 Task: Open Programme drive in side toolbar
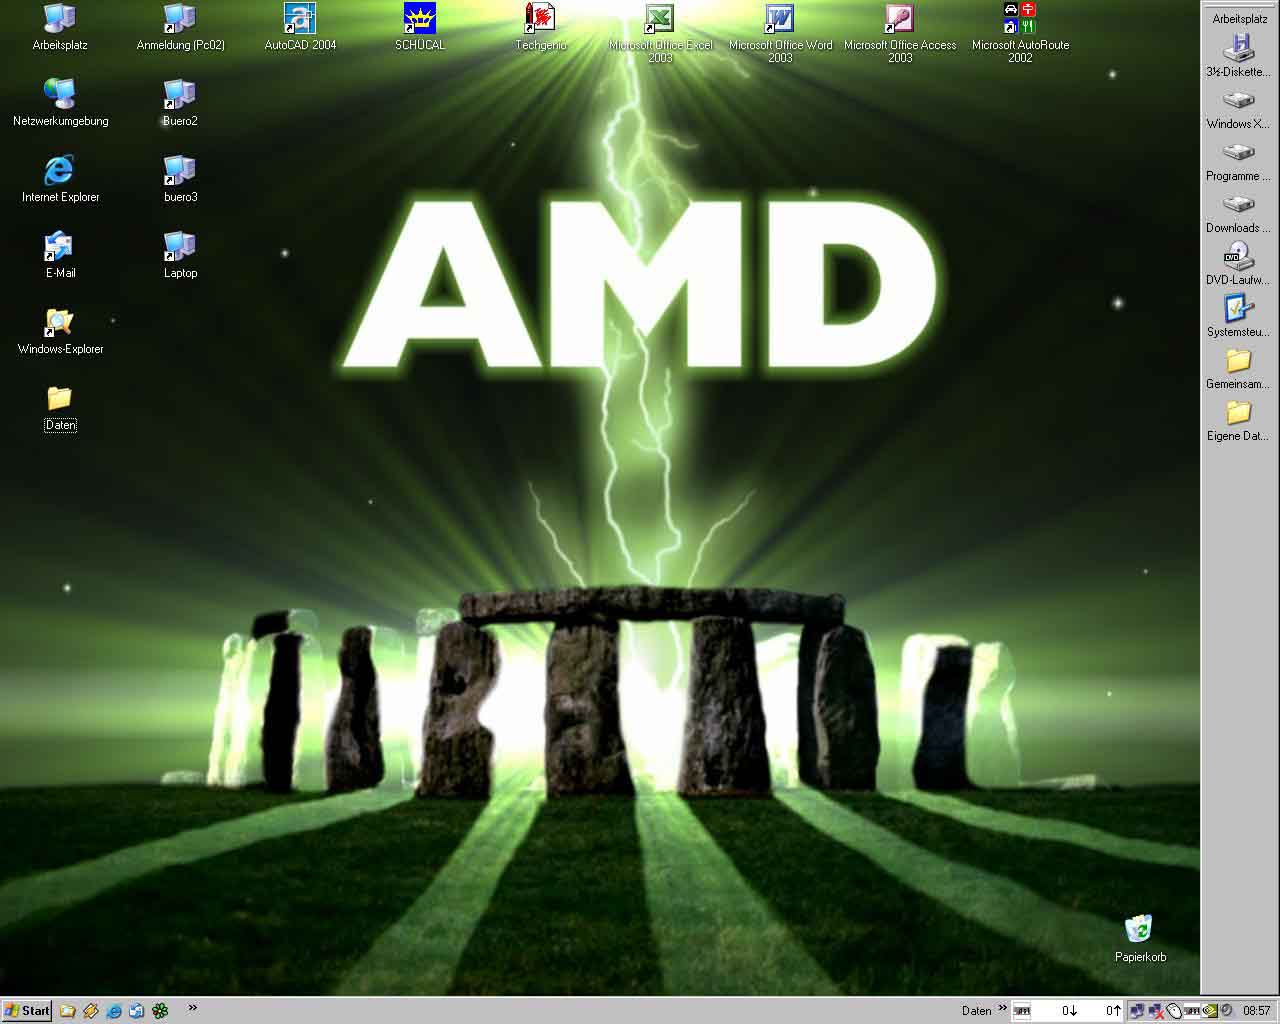click(x=1238, y=161)
